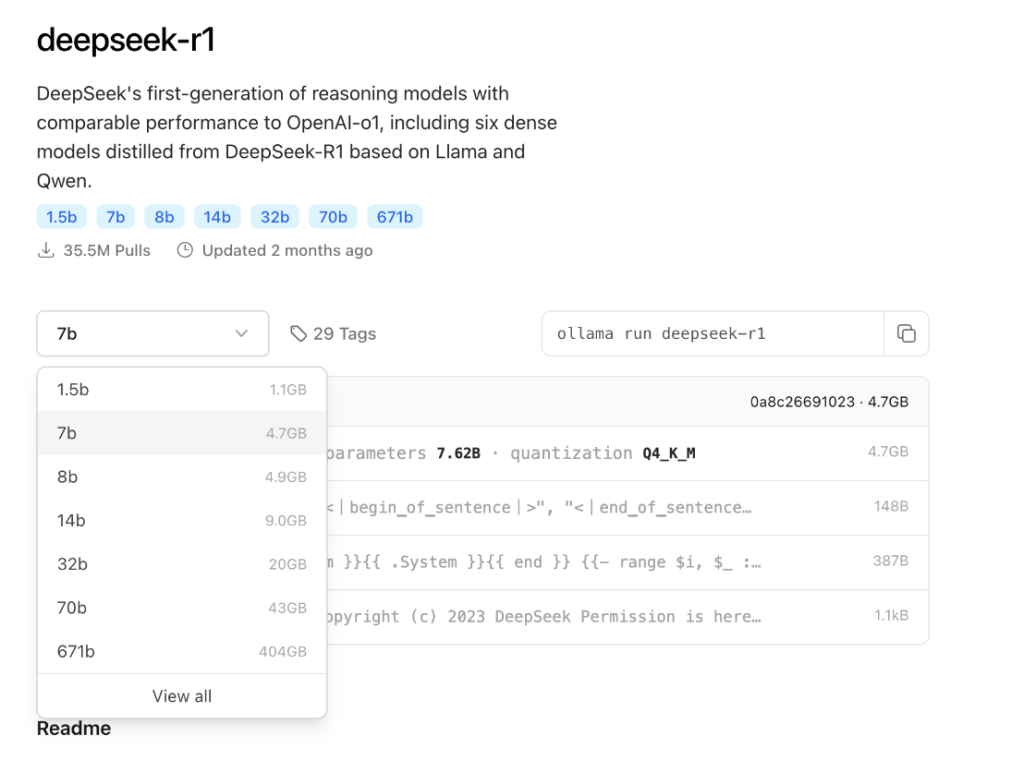This screenshot has height=772, width=1024.
Task: Click the chevron arrow in model selector
Action: pyautogui.click(x=241, y=334)
